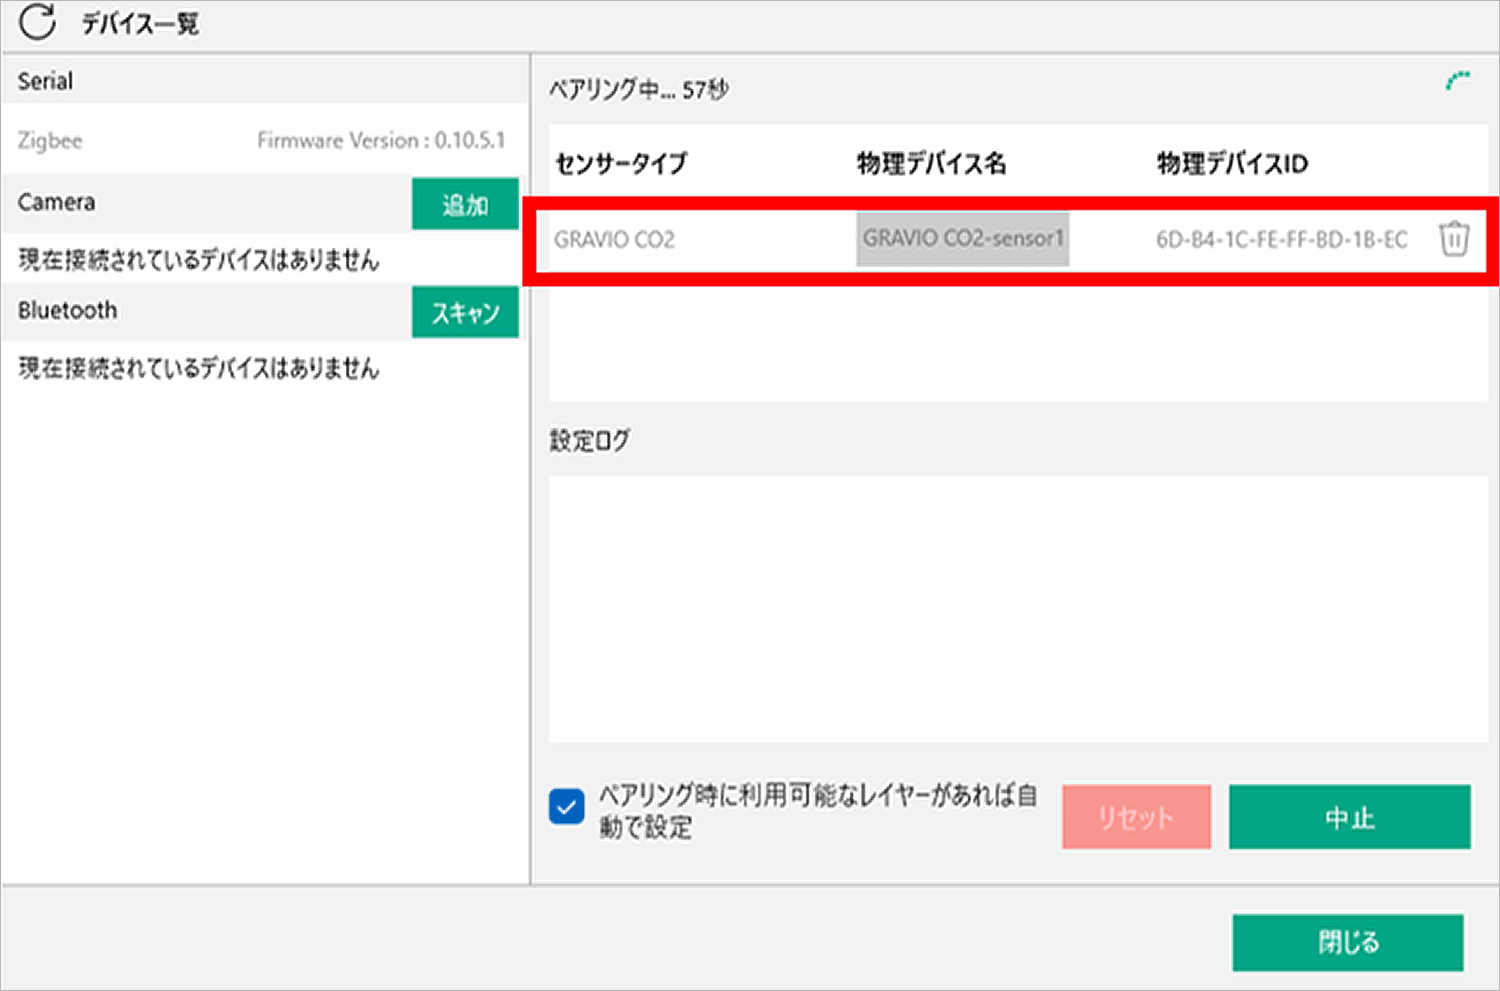
Task: Click the refresh icon beside デバイス一覧
Action: click(x=38, y=22)
